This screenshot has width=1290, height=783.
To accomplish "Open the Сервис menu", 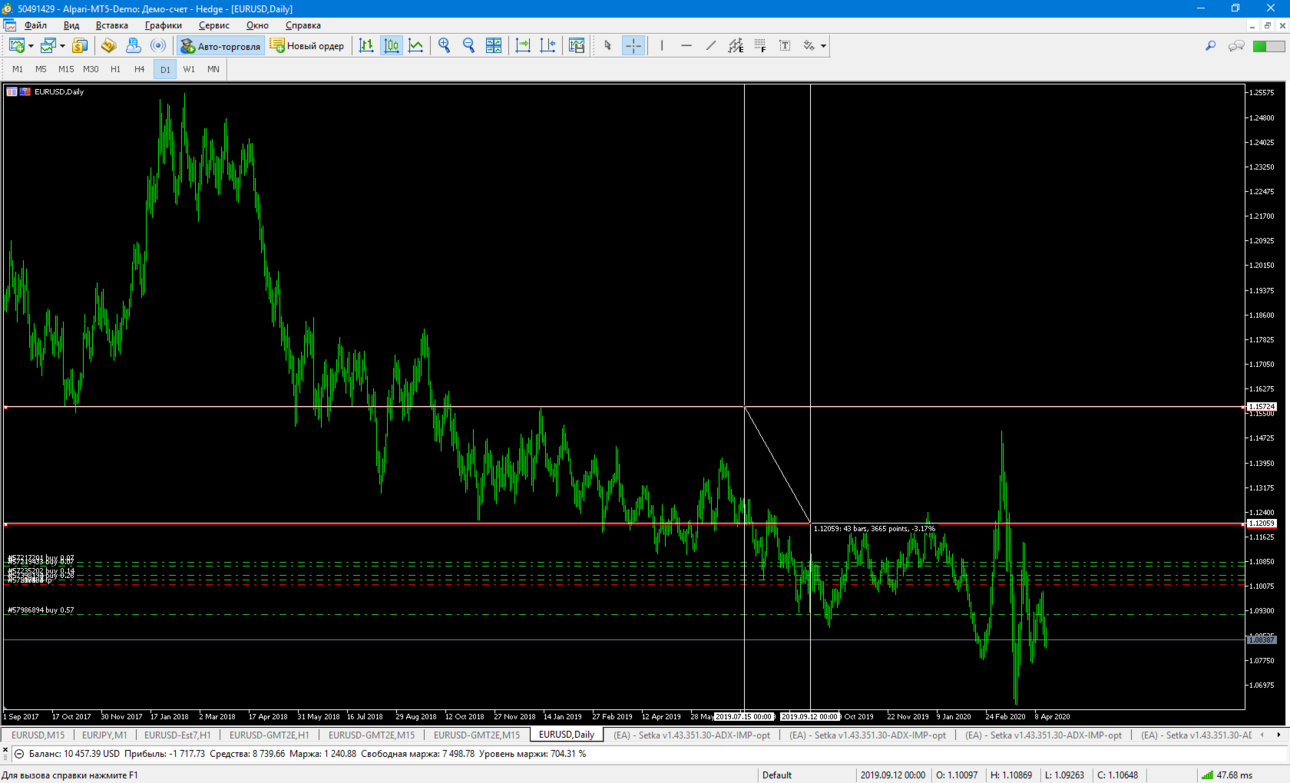I will click(x=214, y=25).
